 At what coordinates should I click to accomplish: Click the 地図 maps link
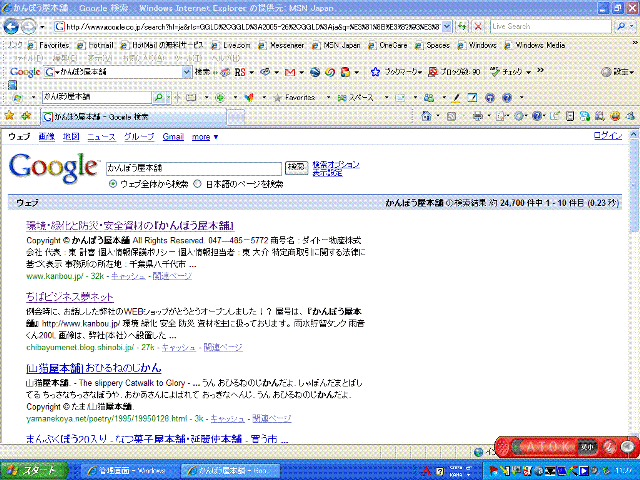pyautogui.click(x=71, y=137)
